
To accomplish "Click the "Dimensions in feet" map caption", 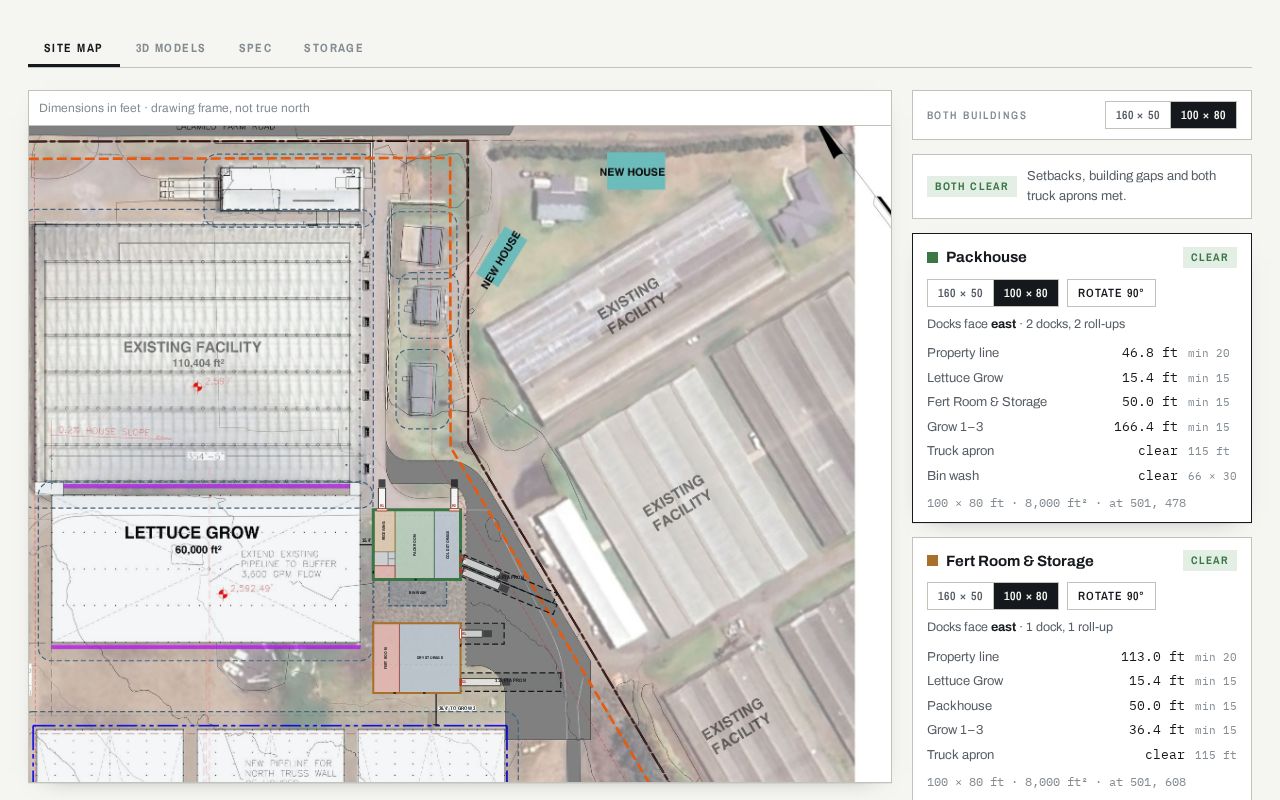I will [174, 108].
